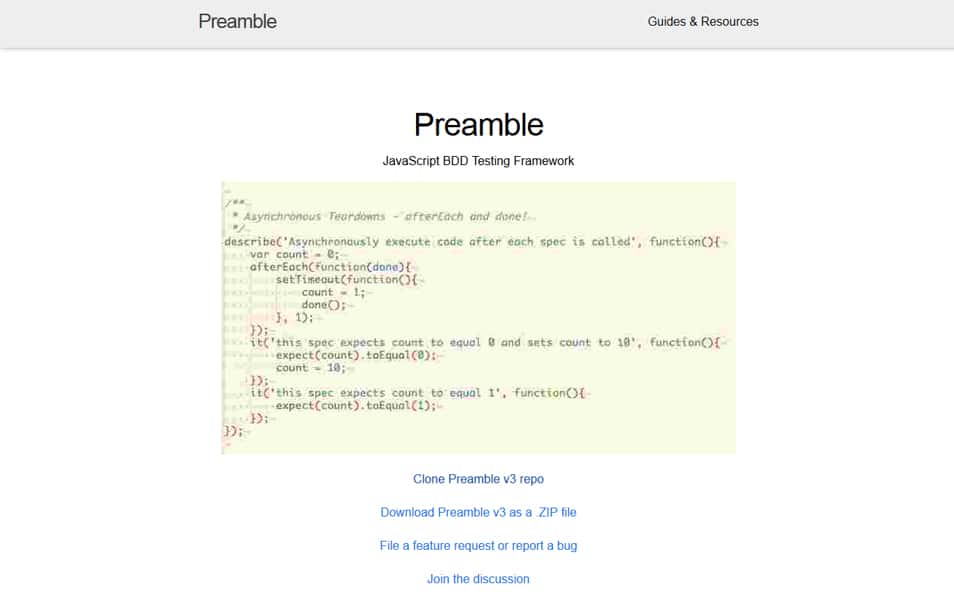Click the 'var count = 0;' code line
The width and height of the screenshot is (954, 600).
pyautogui.click(x=294, y=254)
